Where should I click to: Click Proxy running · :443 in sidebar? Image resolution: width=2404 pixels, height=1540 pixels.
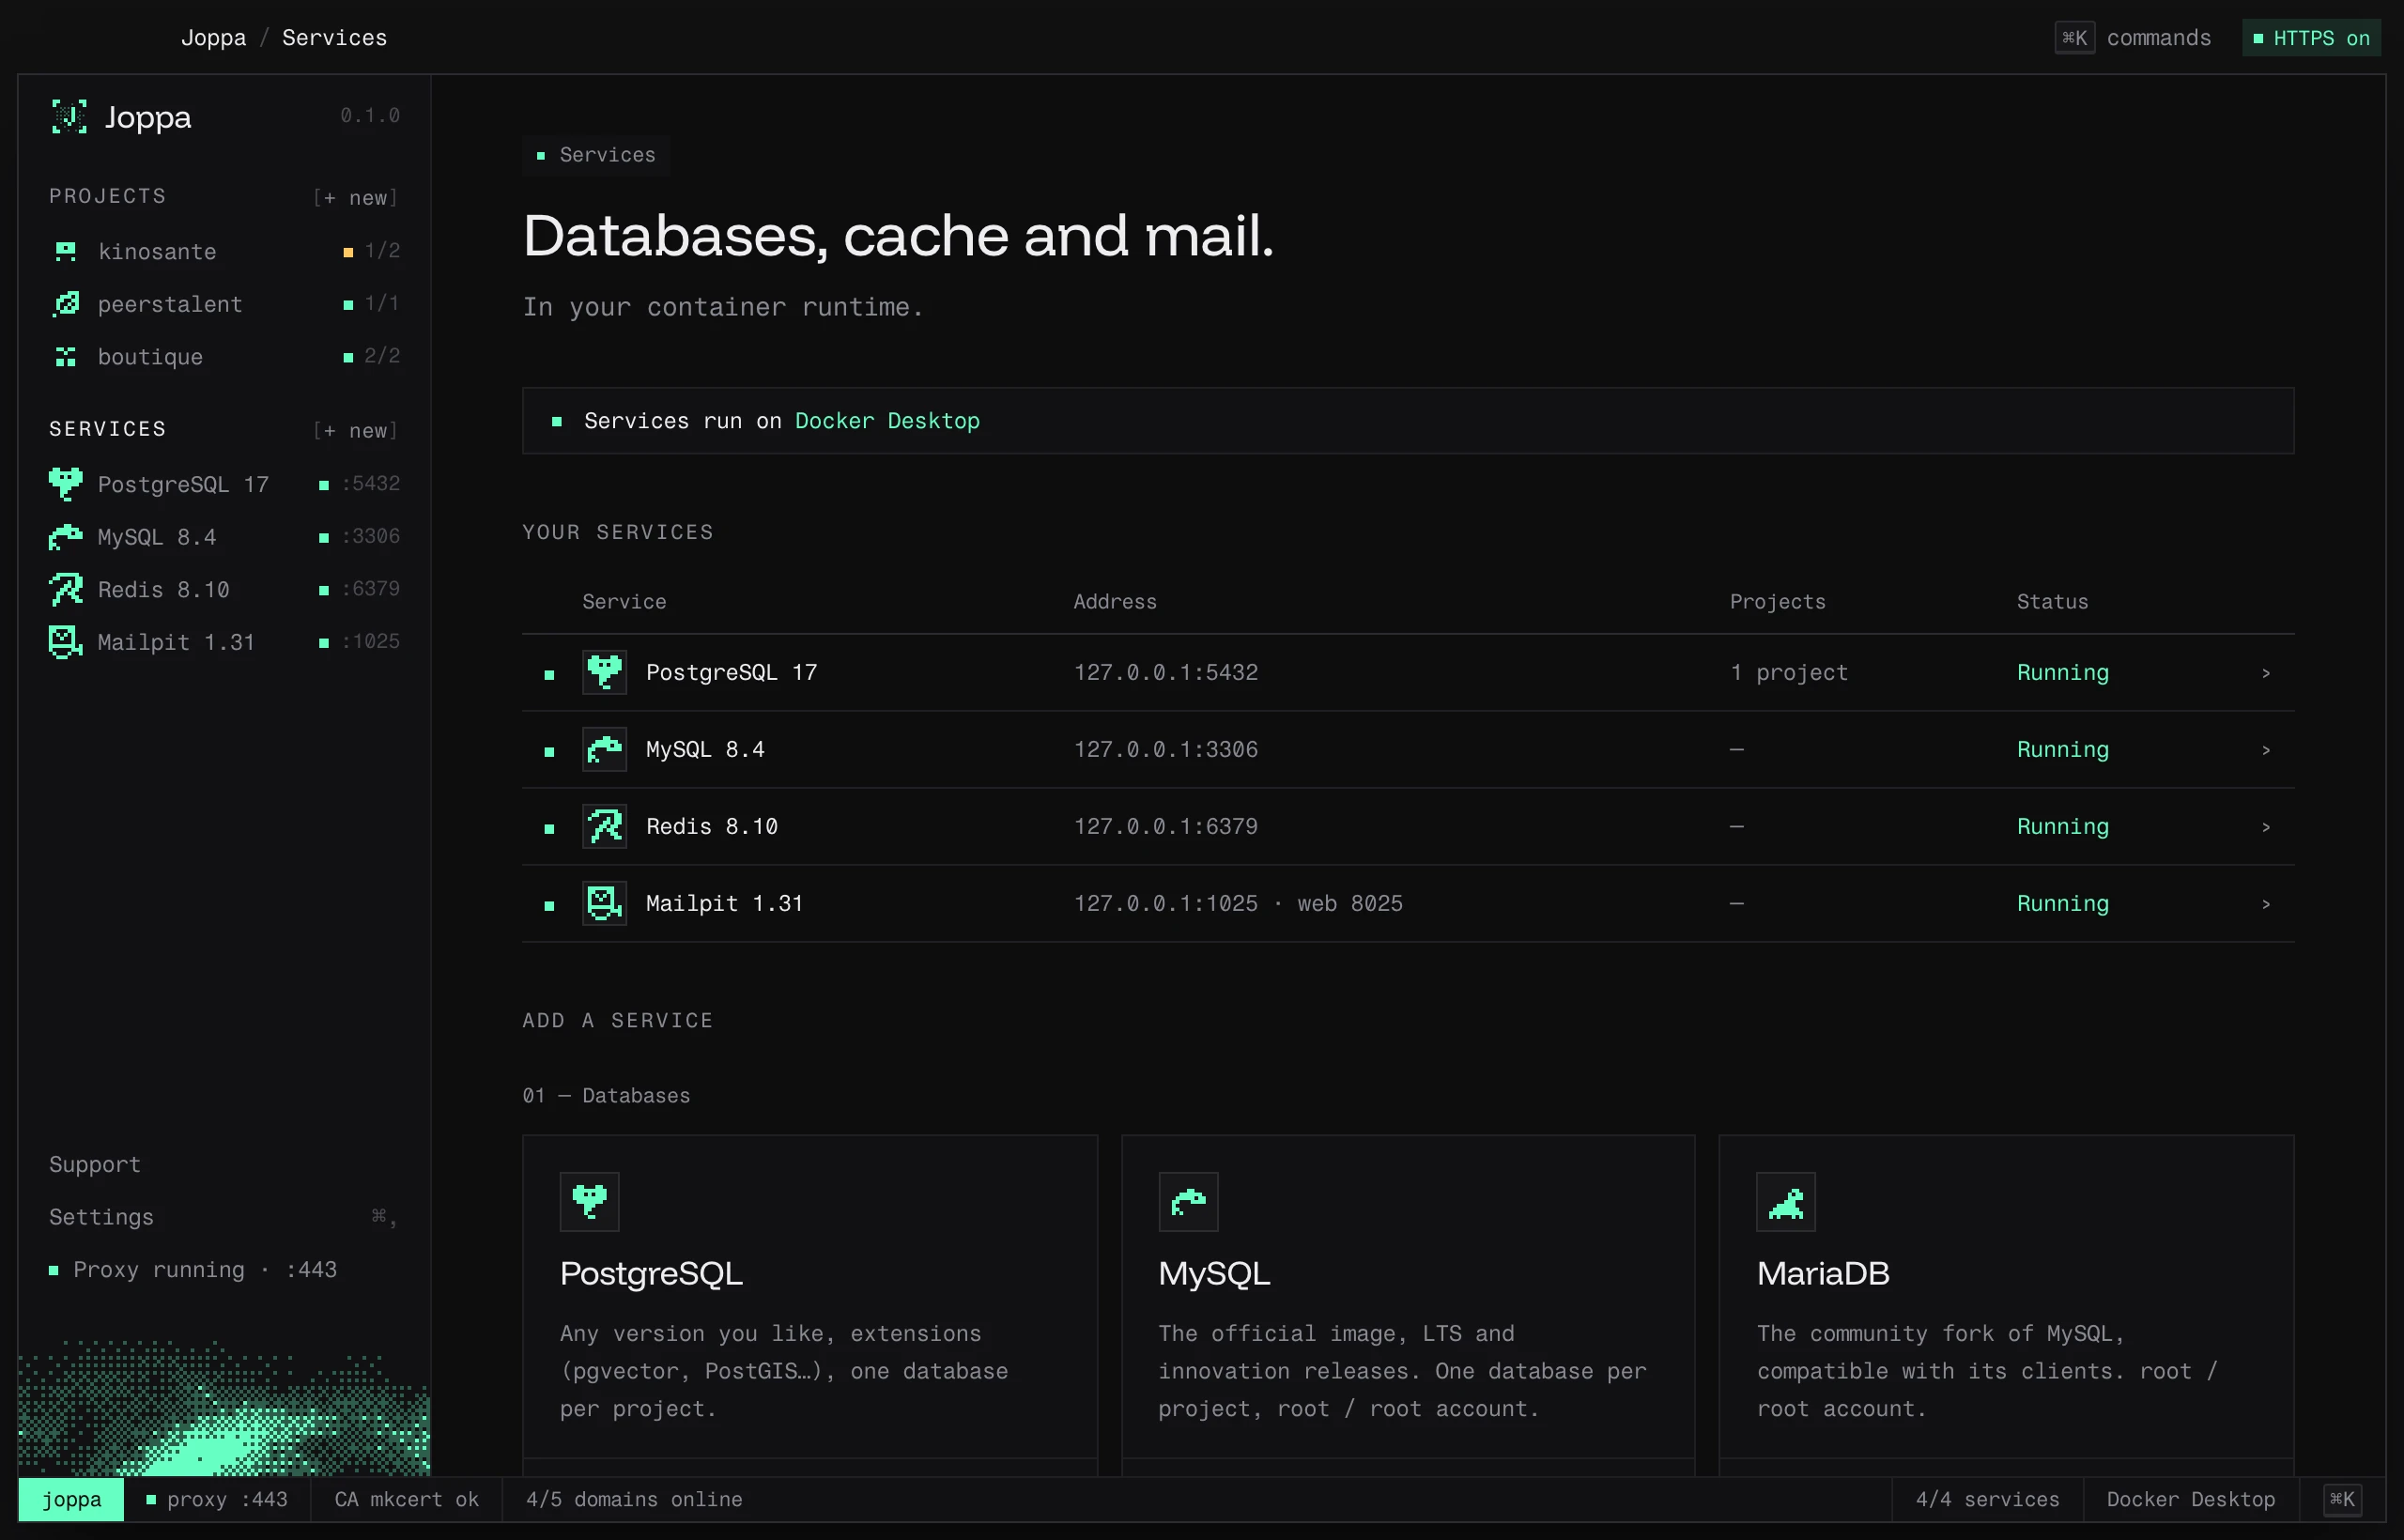[193, 1270]
